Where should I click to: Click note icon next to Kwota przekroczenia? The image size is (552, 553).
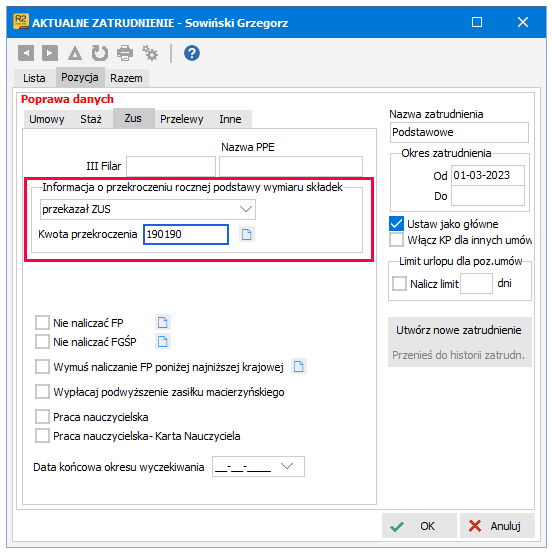[247, 234]
